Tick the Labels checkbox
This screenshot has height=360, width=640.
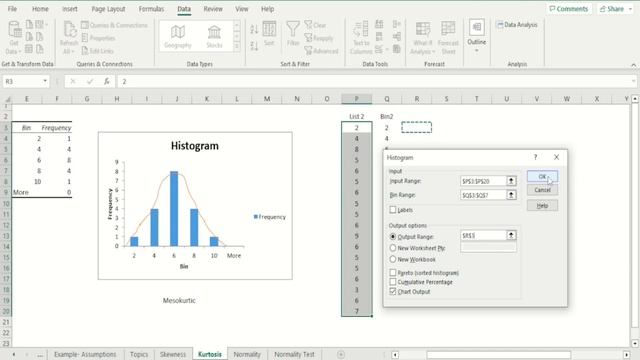pos(393,210)
